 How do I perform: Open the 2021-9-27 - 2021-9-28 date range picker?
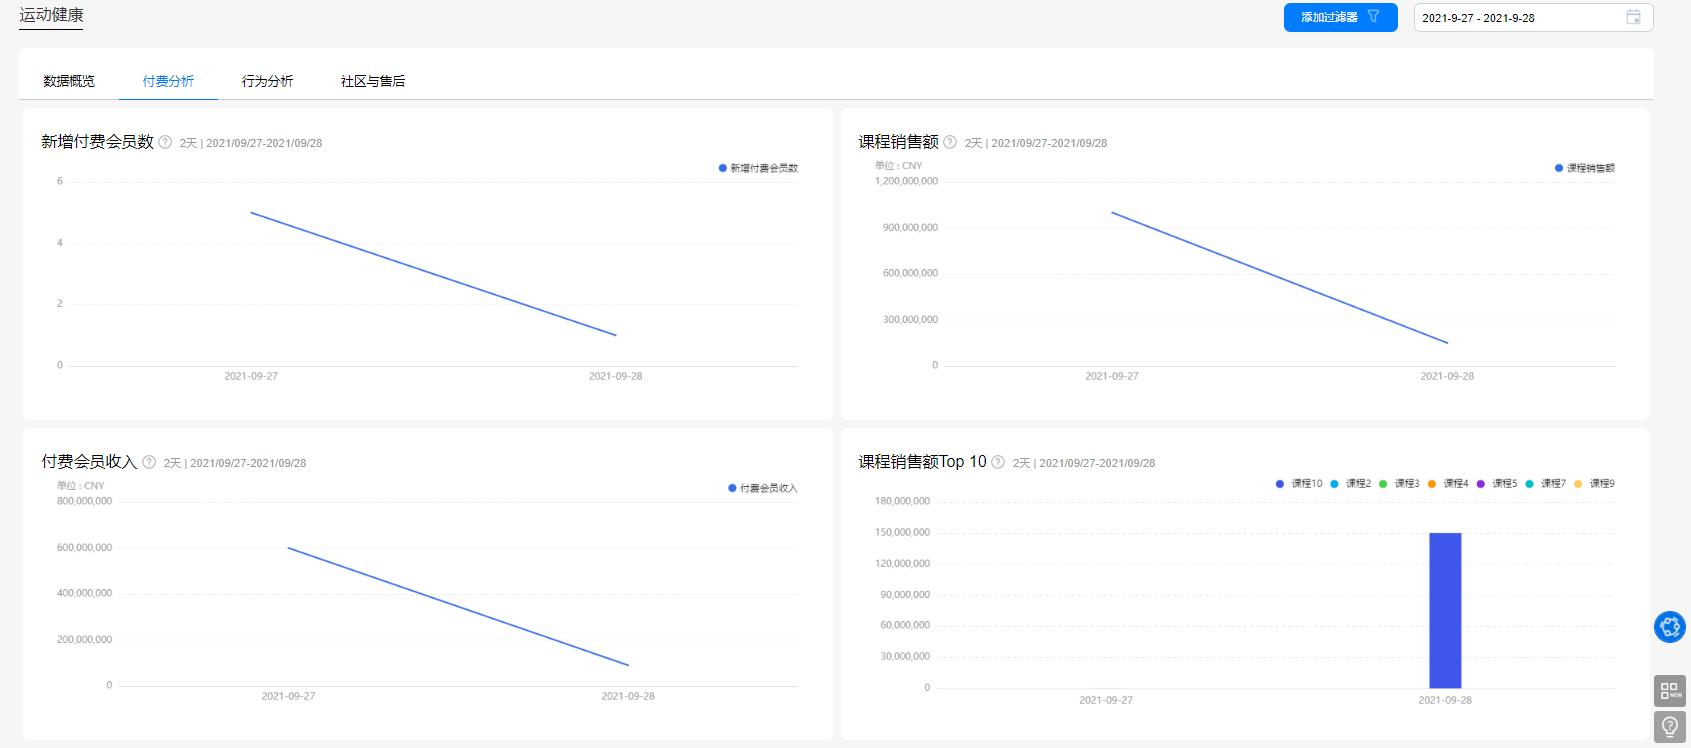click(1533, 17)
